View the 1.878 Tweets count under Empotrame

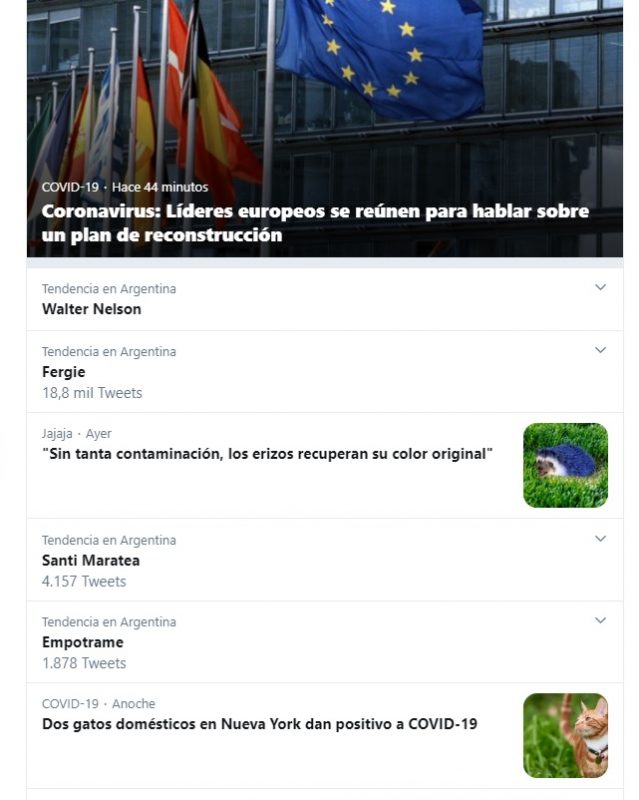[x=84, y=663]
